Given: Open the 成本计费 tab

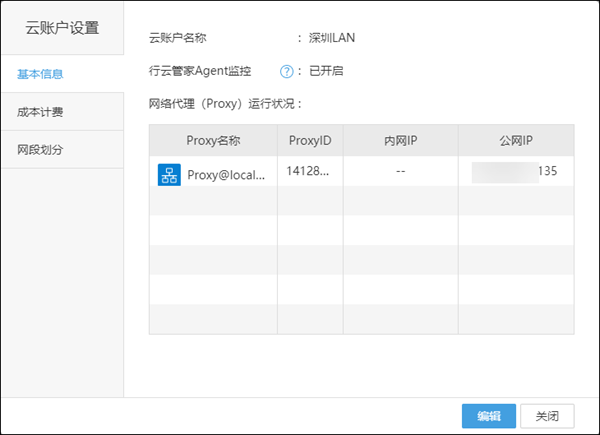Looking at the screenshot, I should click(x=41, y=112).
